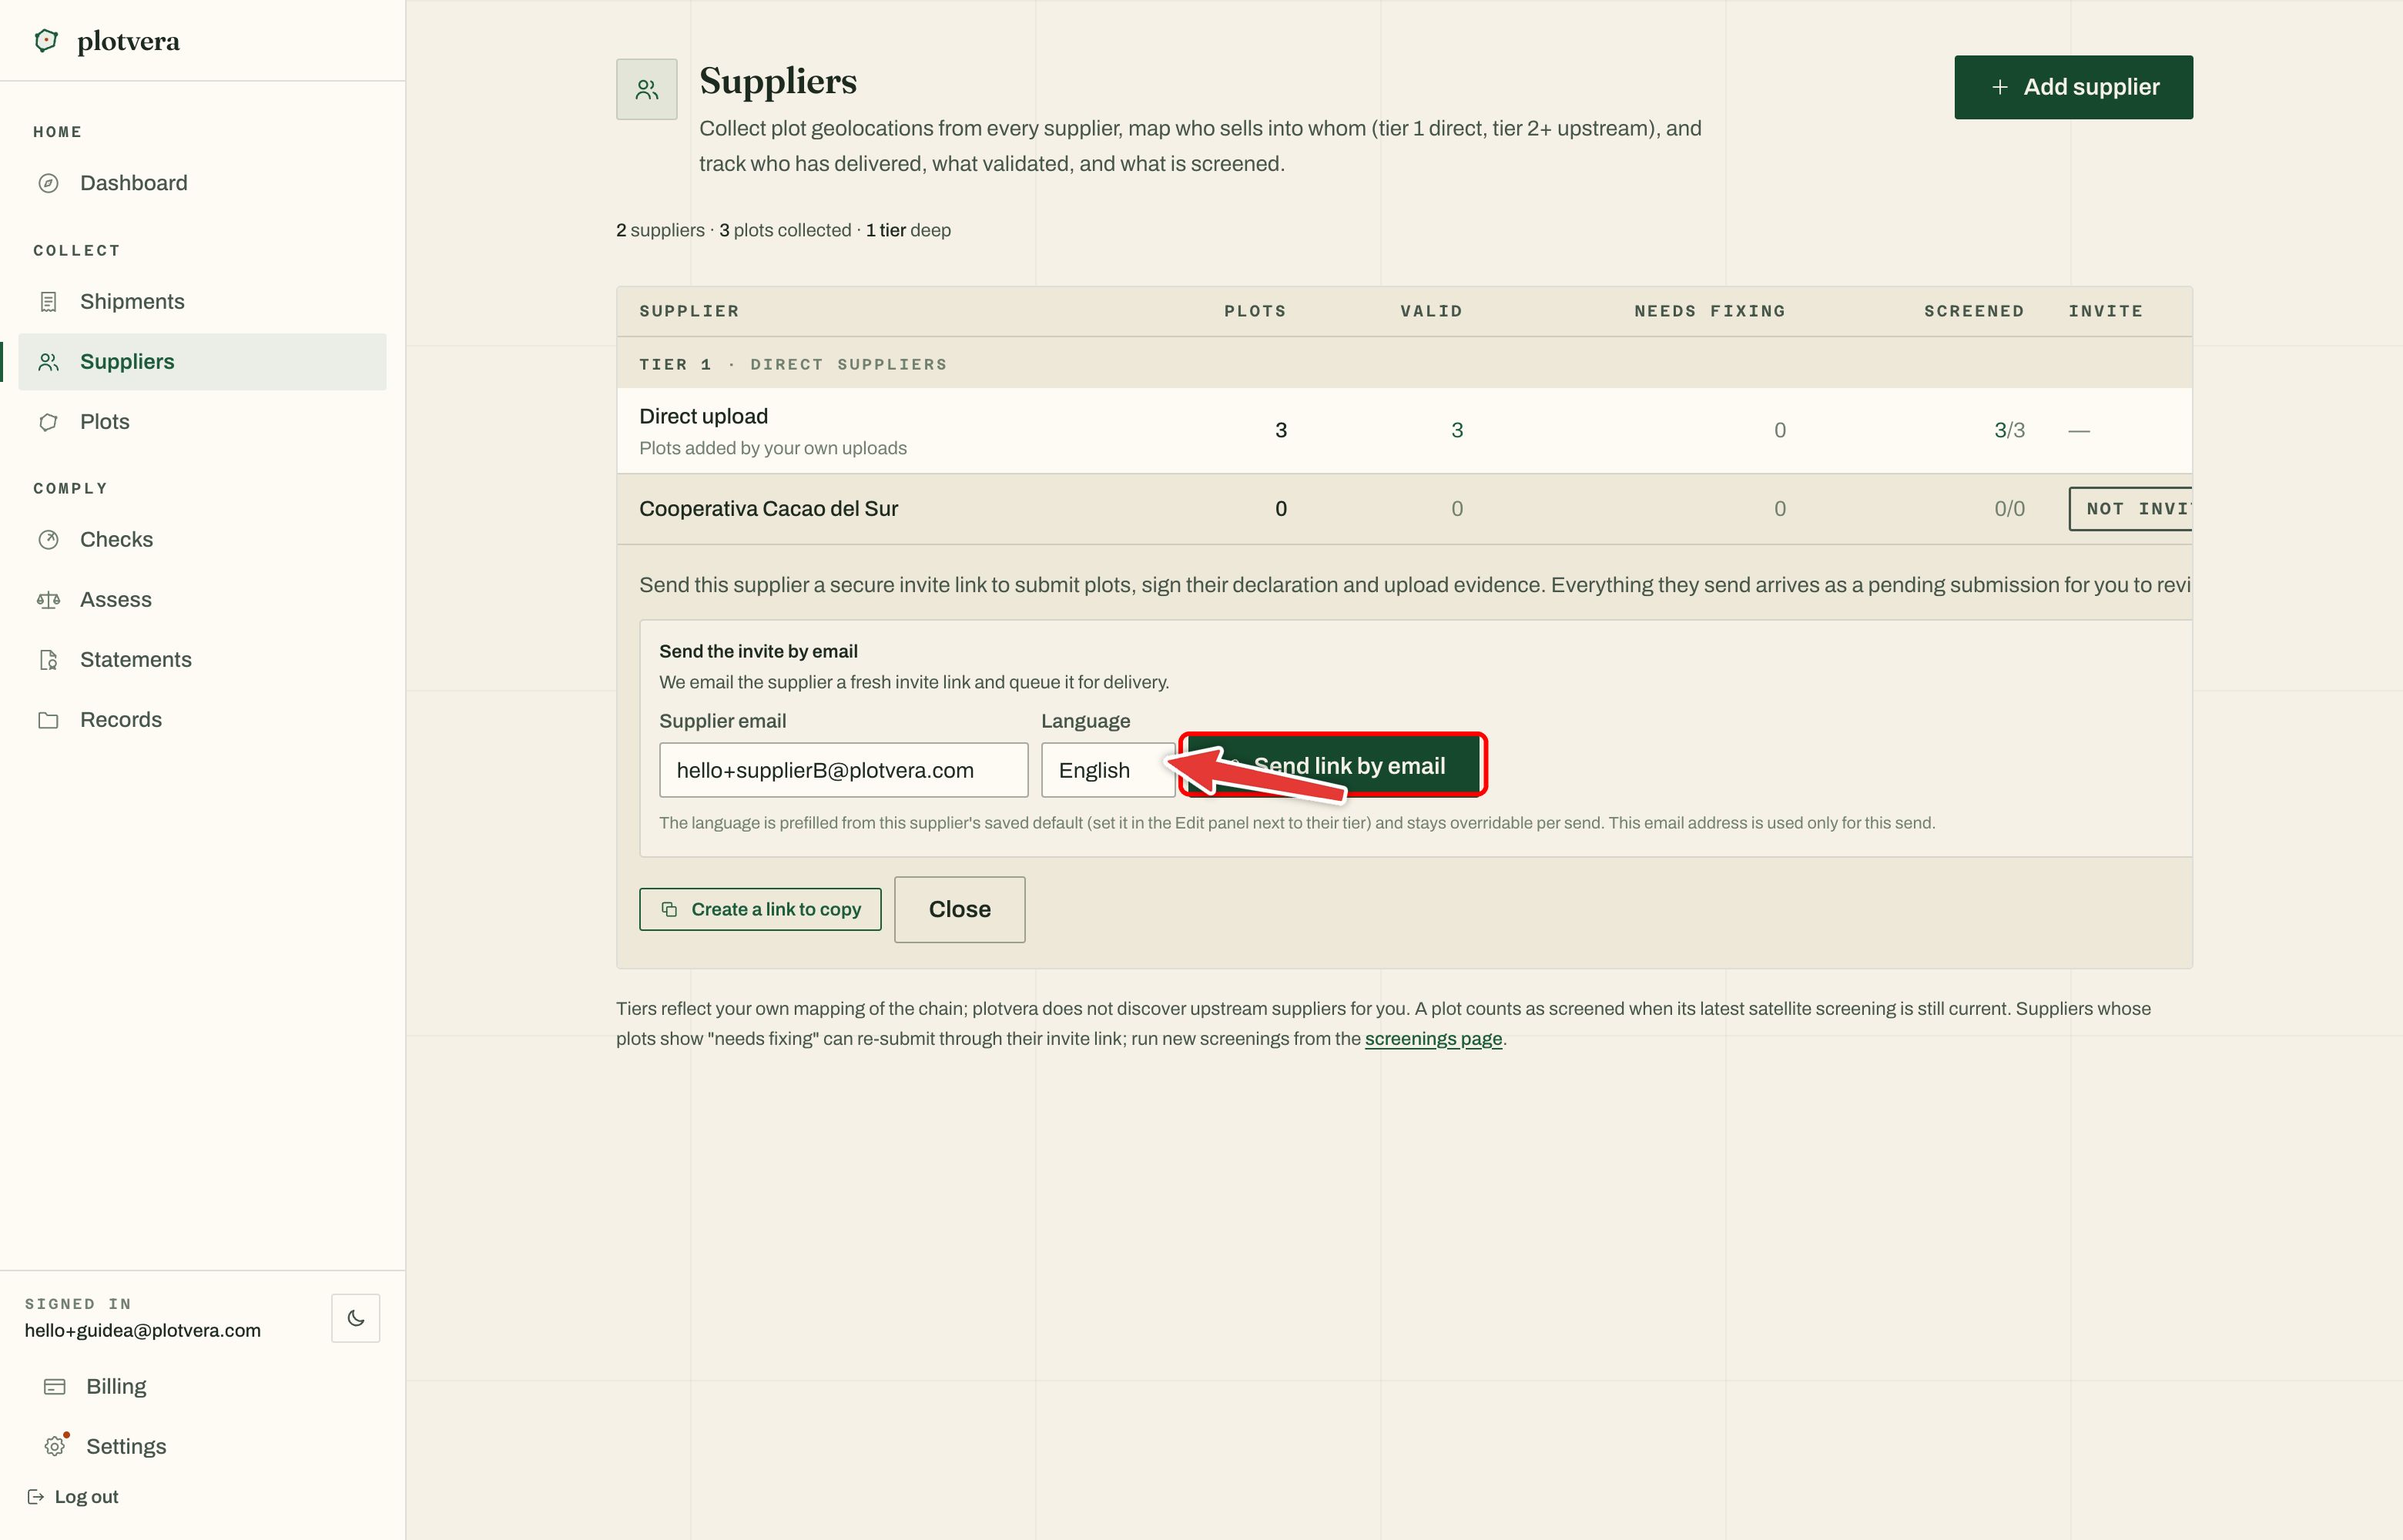Toggle dark mode moon button

(x=356, y=1318)
